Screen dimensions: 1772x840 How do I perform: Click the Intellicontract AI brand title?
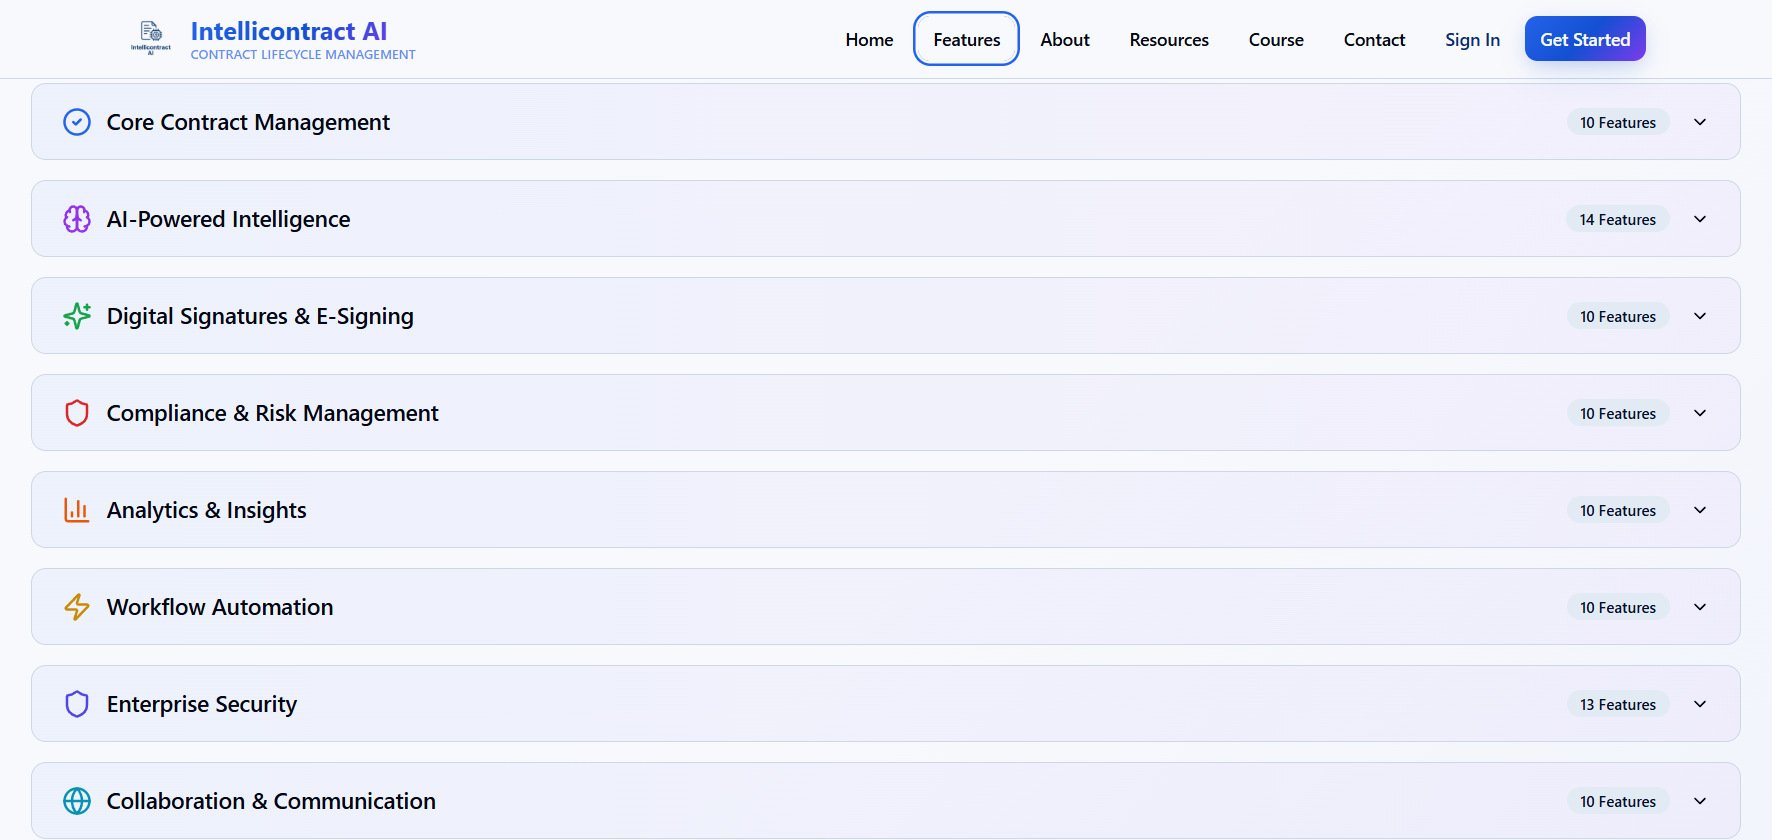point(288,31)
